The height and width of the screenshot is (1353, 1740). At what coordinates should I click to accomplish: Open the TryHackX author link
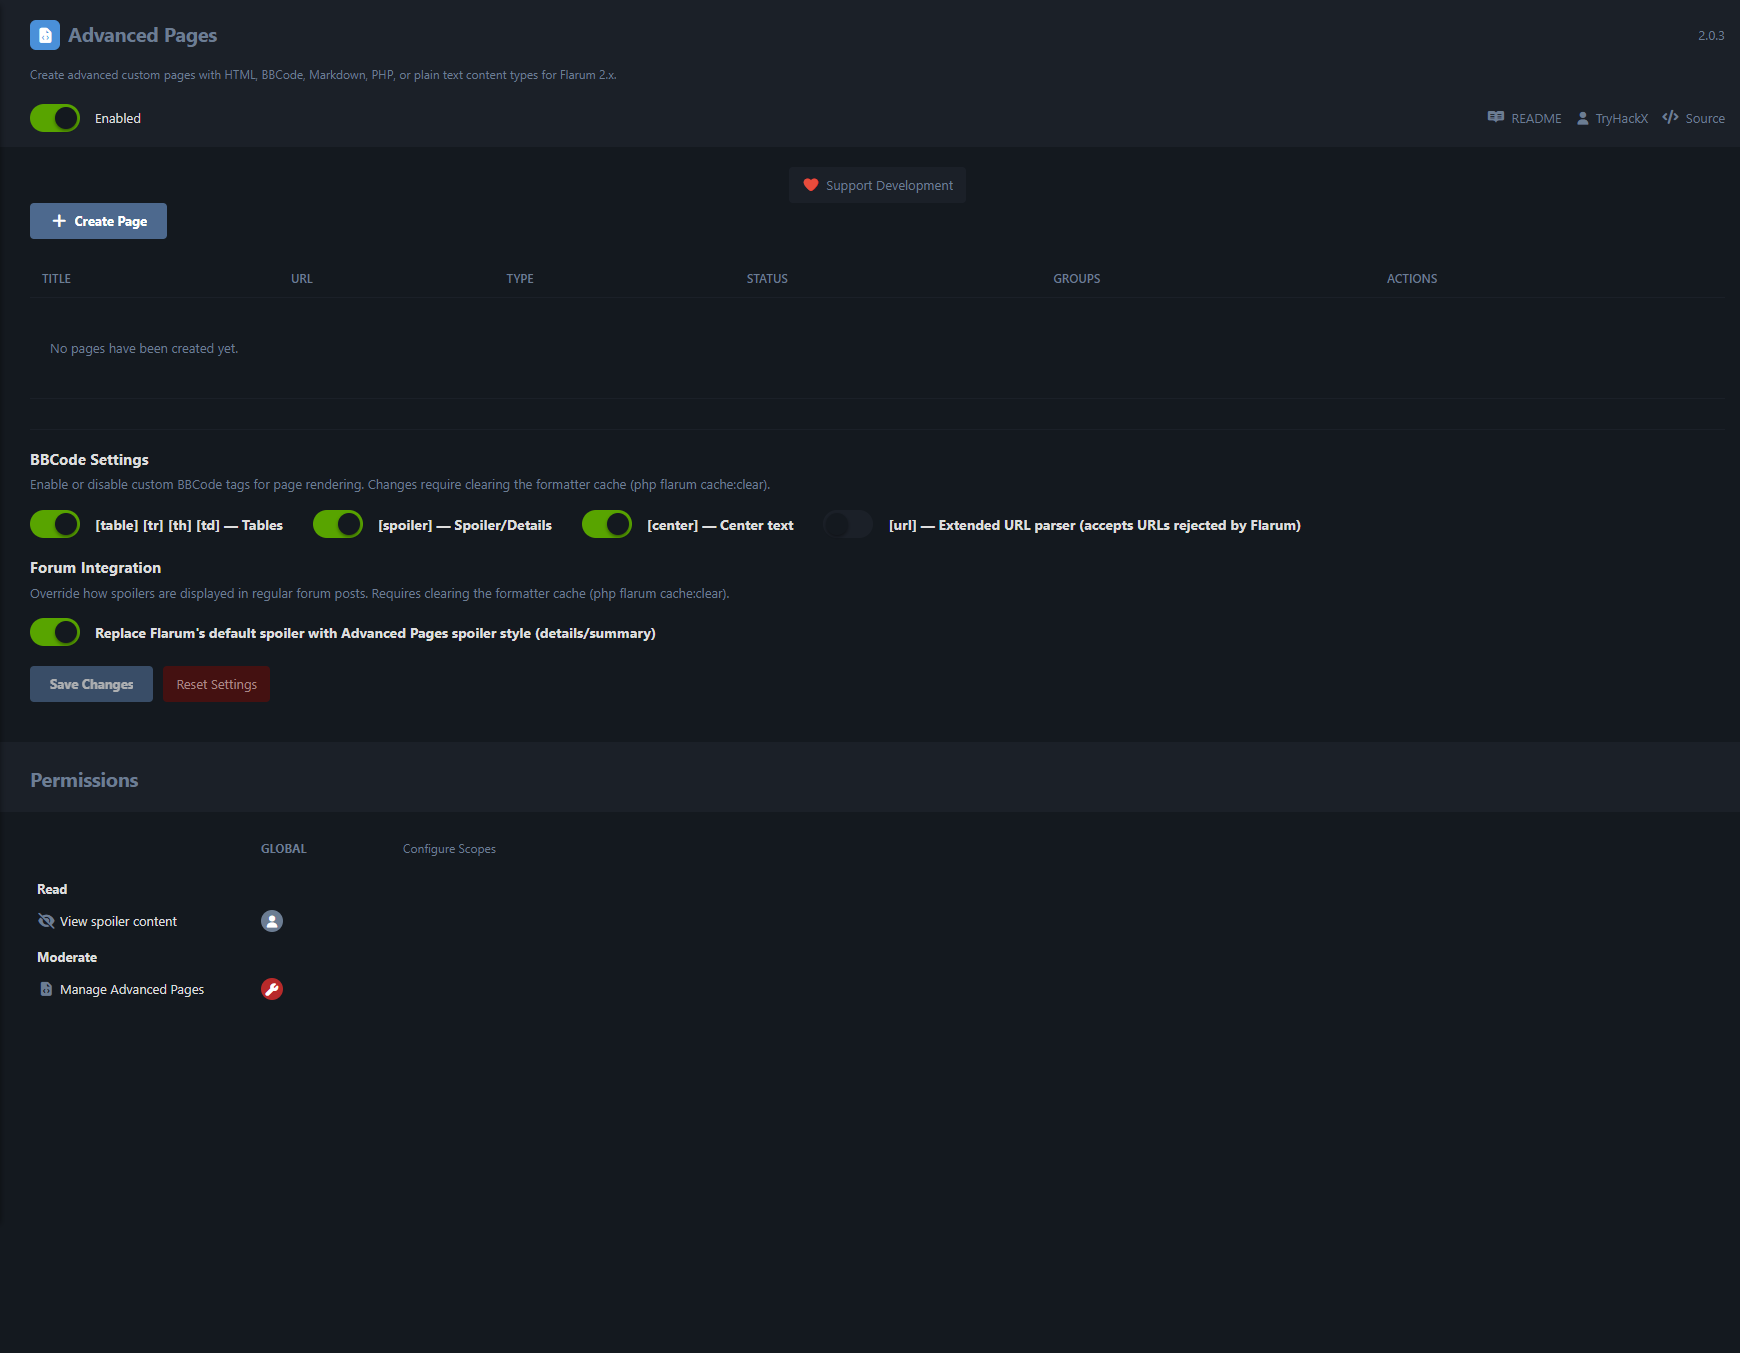tap(1612, 118)
